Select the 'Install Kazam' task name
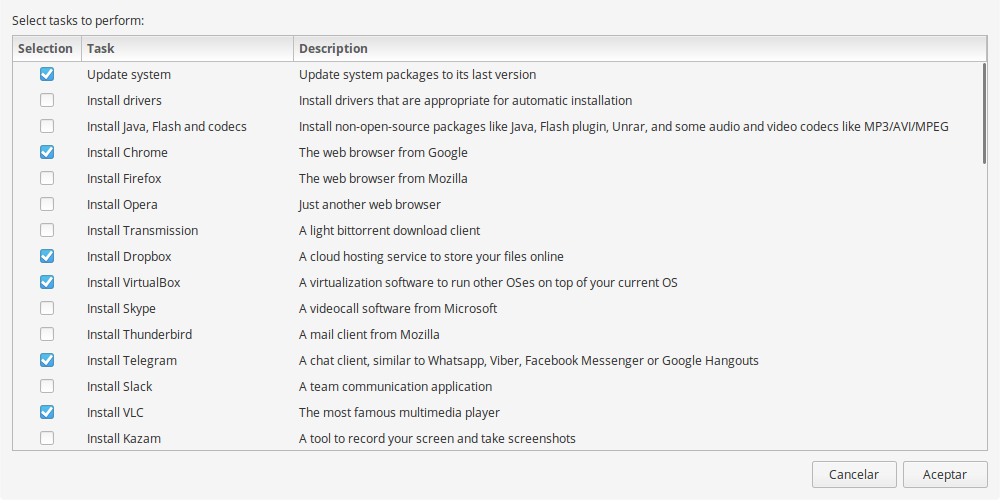Screen dimensions: 1000x500 pos(124,439)
